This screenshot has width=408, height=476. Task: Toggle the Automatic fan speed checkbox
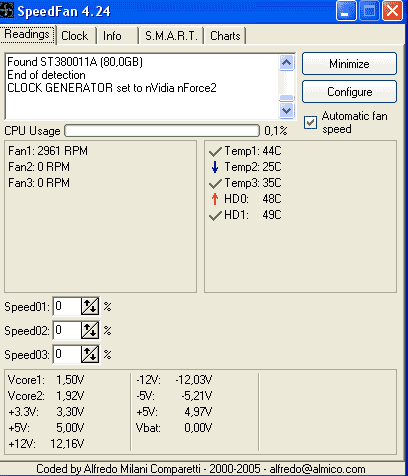click(310, 122)
